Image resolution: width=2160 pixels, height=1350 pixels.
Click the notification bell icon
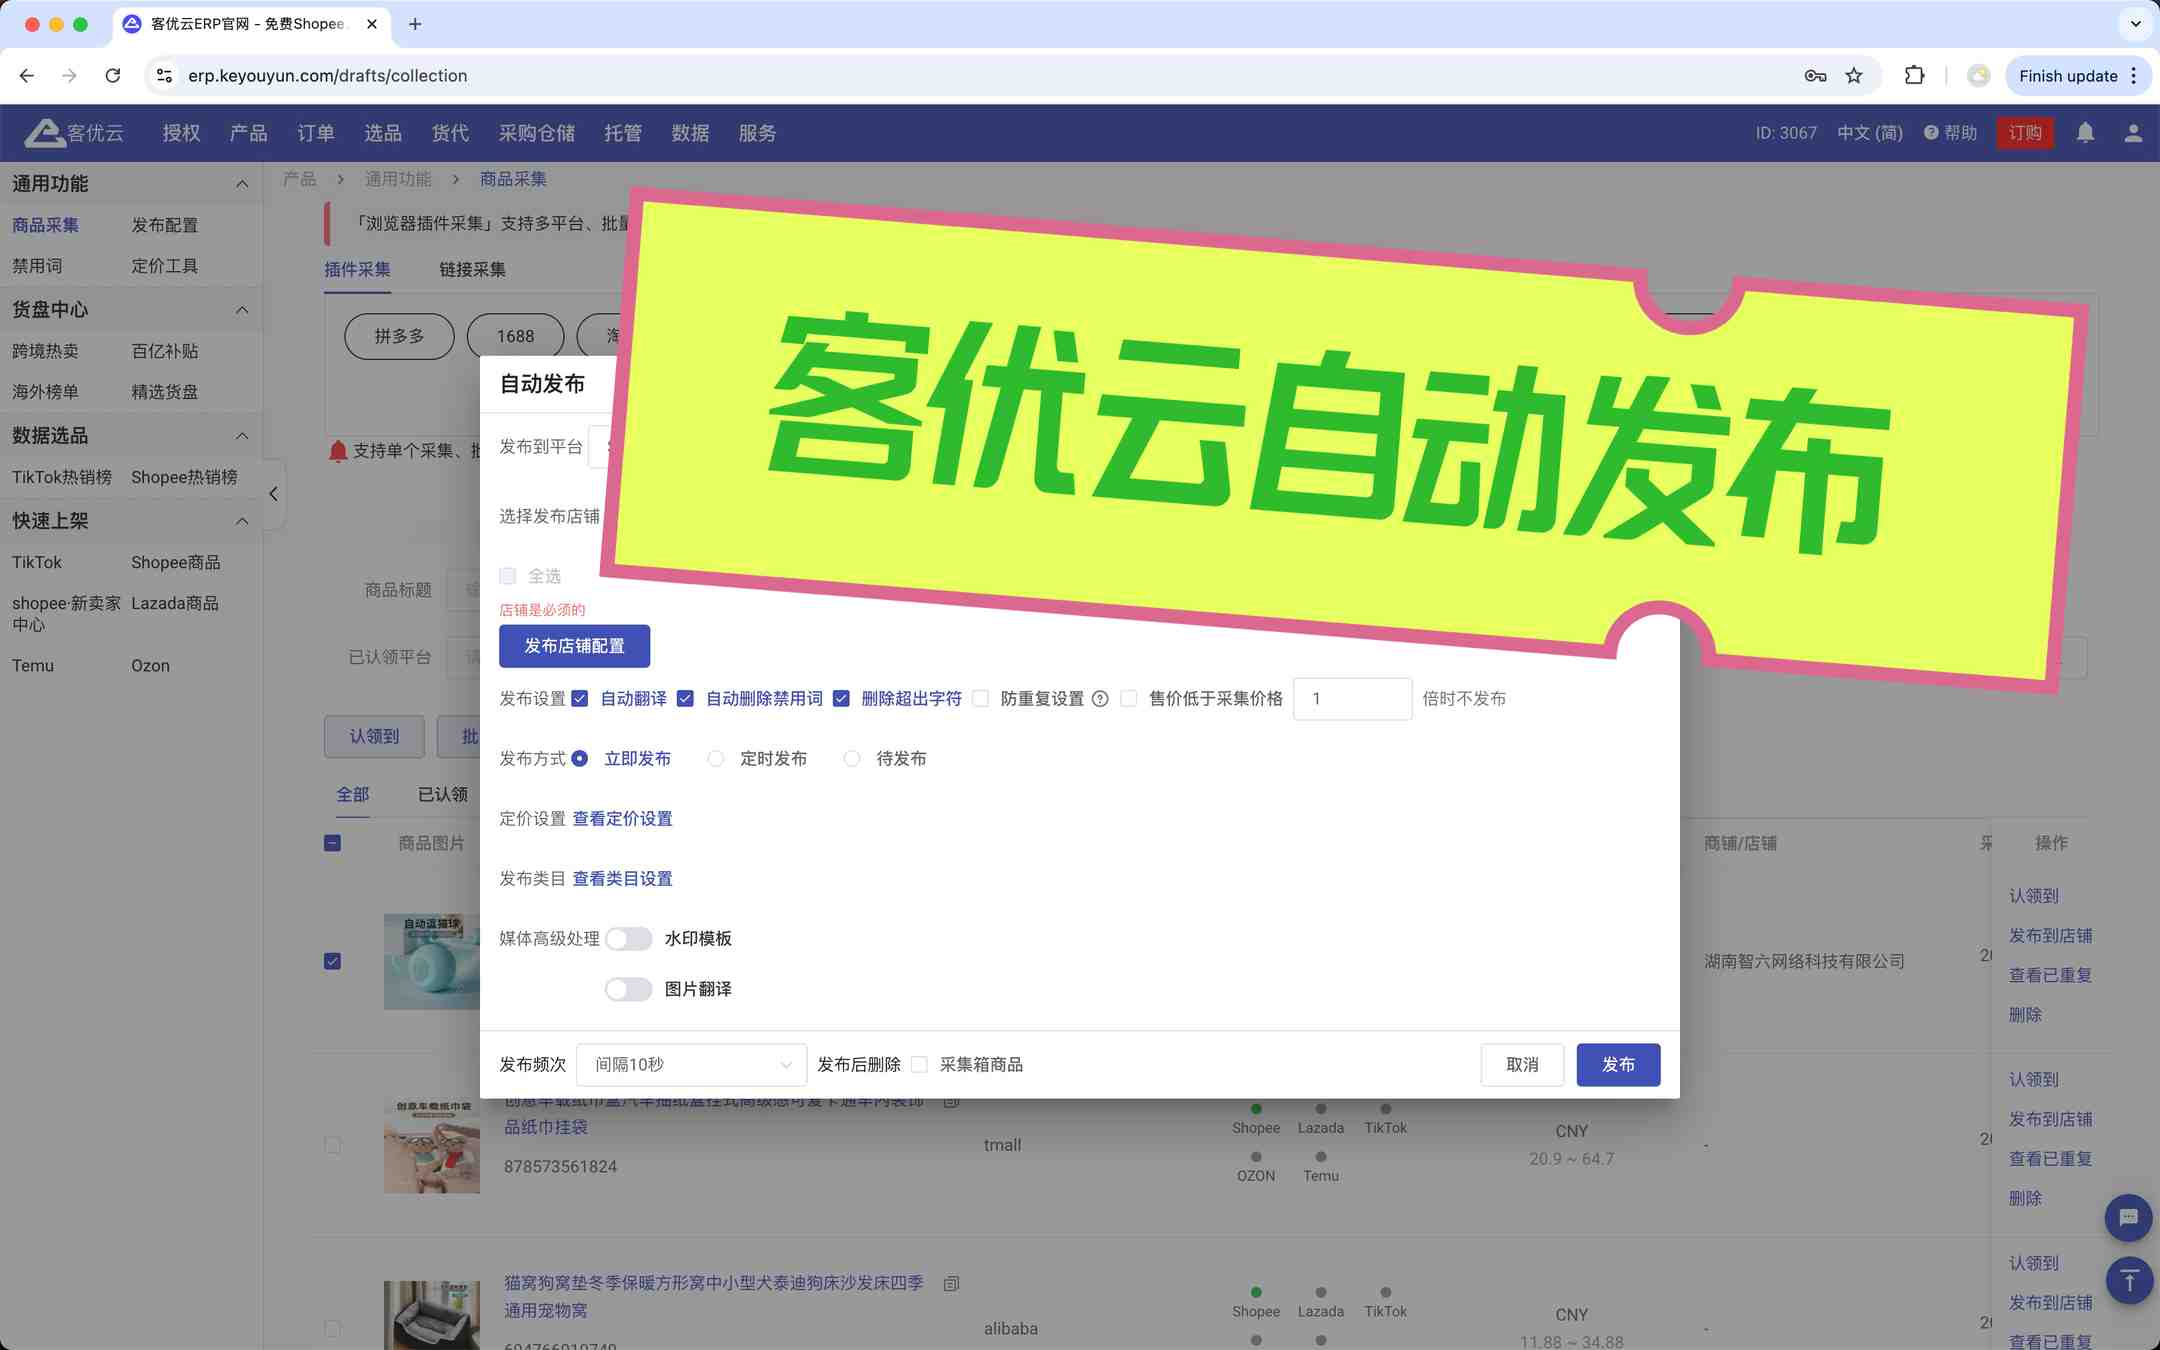pyautogui.click(x=2085, y=133)
